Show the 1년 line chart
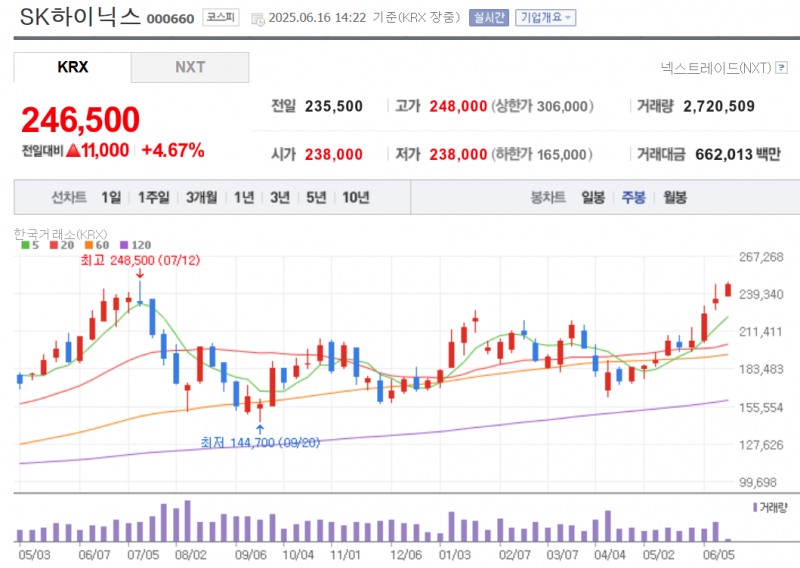Screen dimensions: 800x568 click(244, 197)
